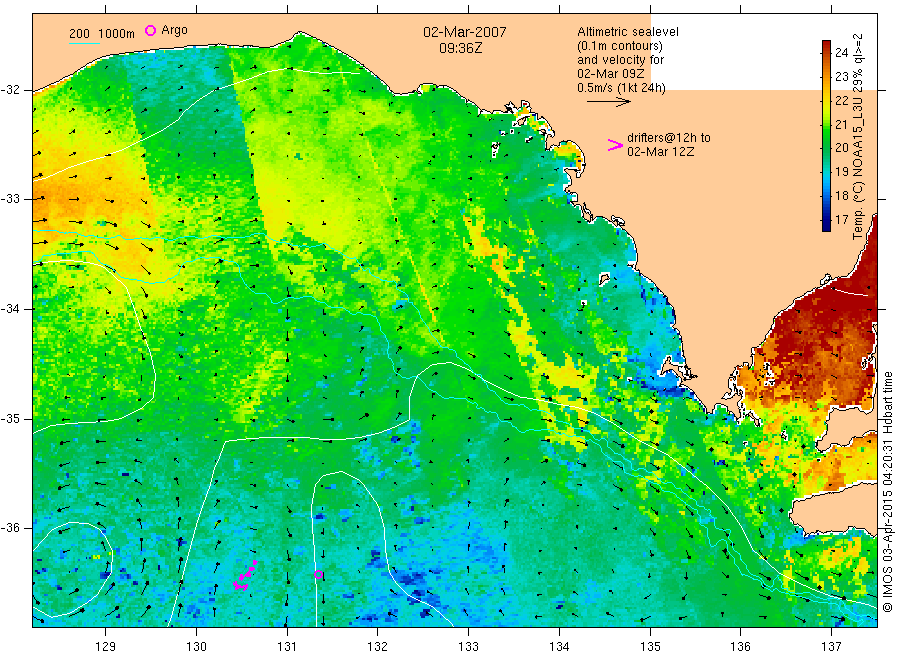Select the magenta drifter track near 130.5E

pos(245,576)
